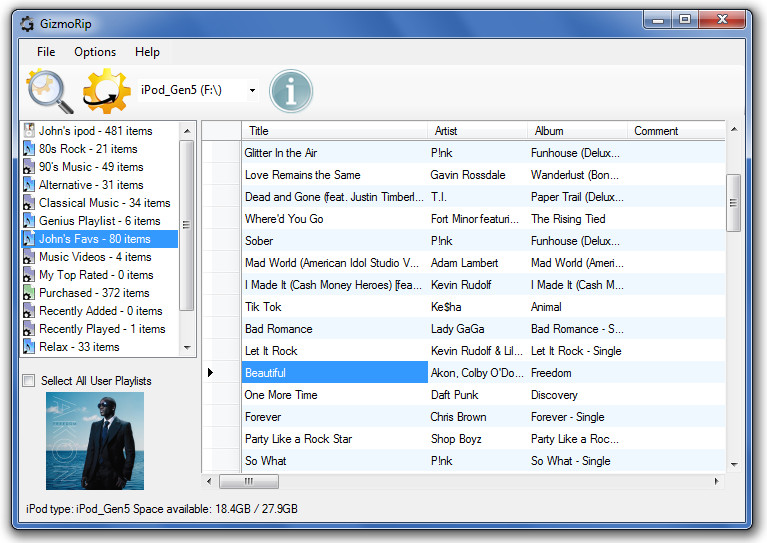Select the Genius Playlist - 6 items entry
Image resolution: width=767 pixels, height=543 pixels.
(99, 221)
